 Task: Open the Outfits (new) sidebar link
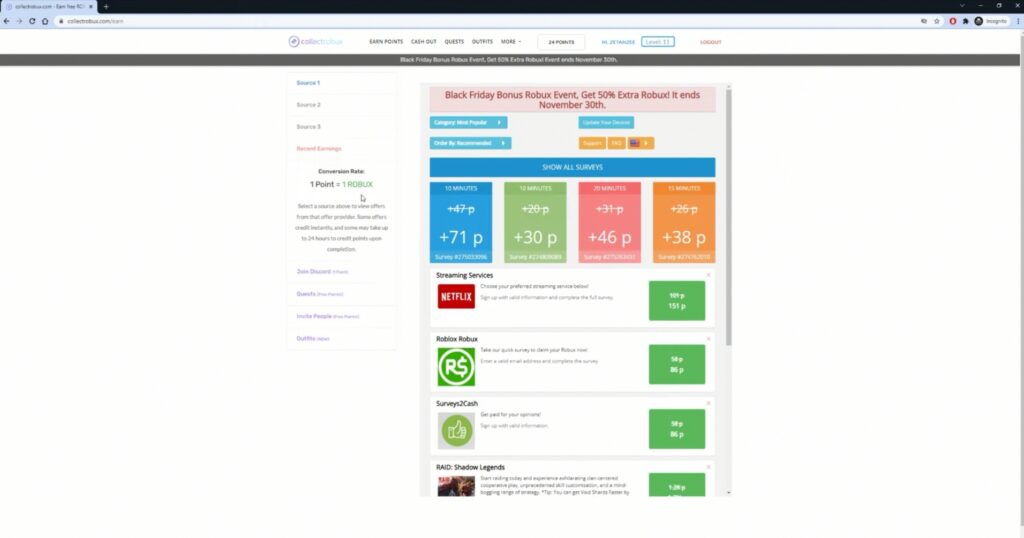point(313,338)
